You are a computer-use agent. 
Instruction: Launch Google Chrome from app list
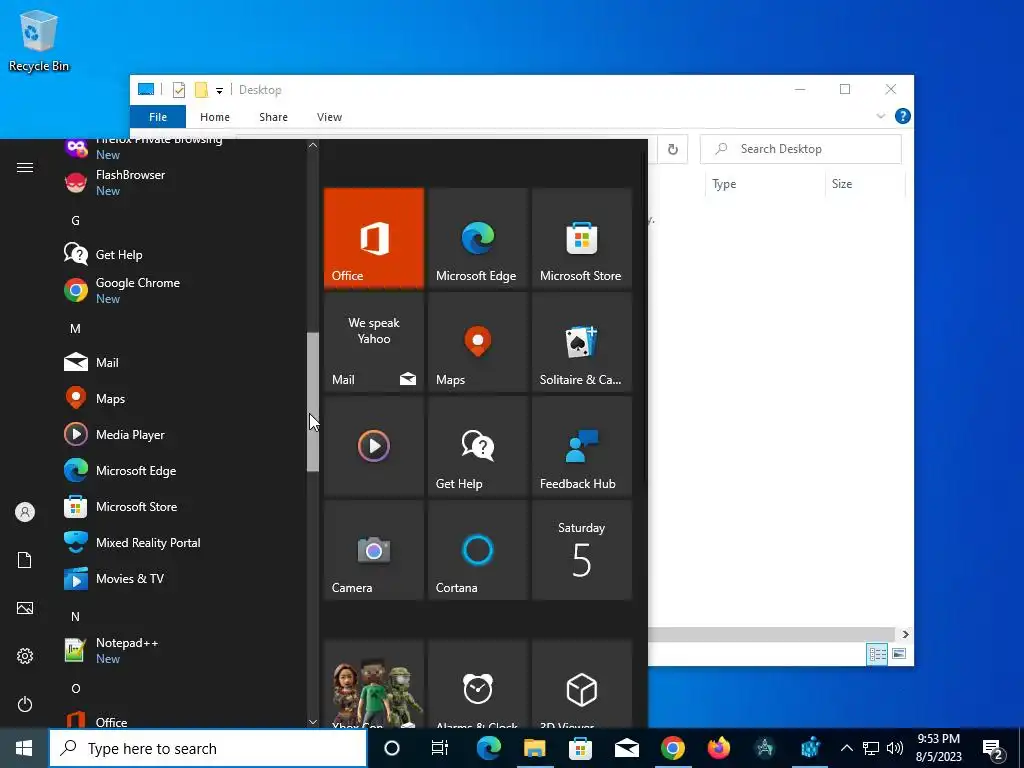pyautogui.click(x=183, y=290)
